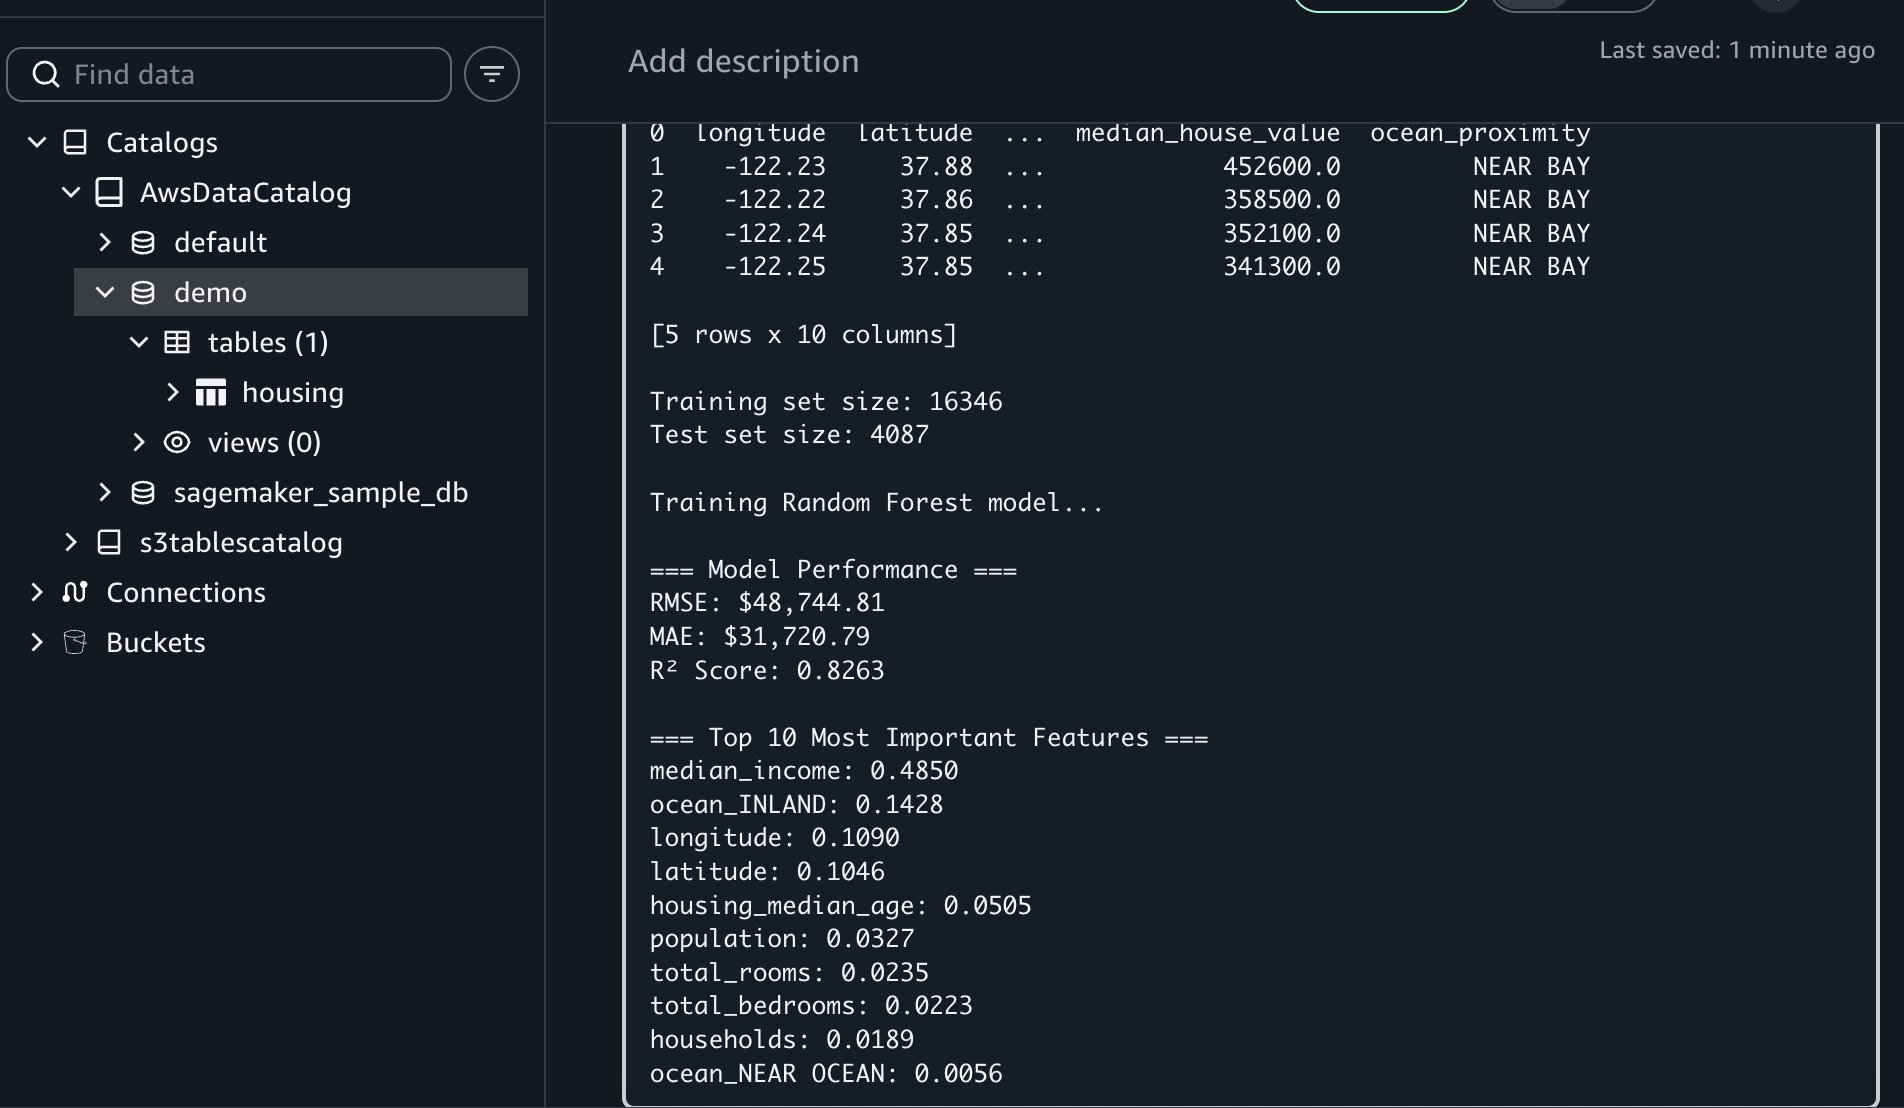Expand the Buckets section
1904x1108 pixels.
pyautogui.click(x=37, y=642)
